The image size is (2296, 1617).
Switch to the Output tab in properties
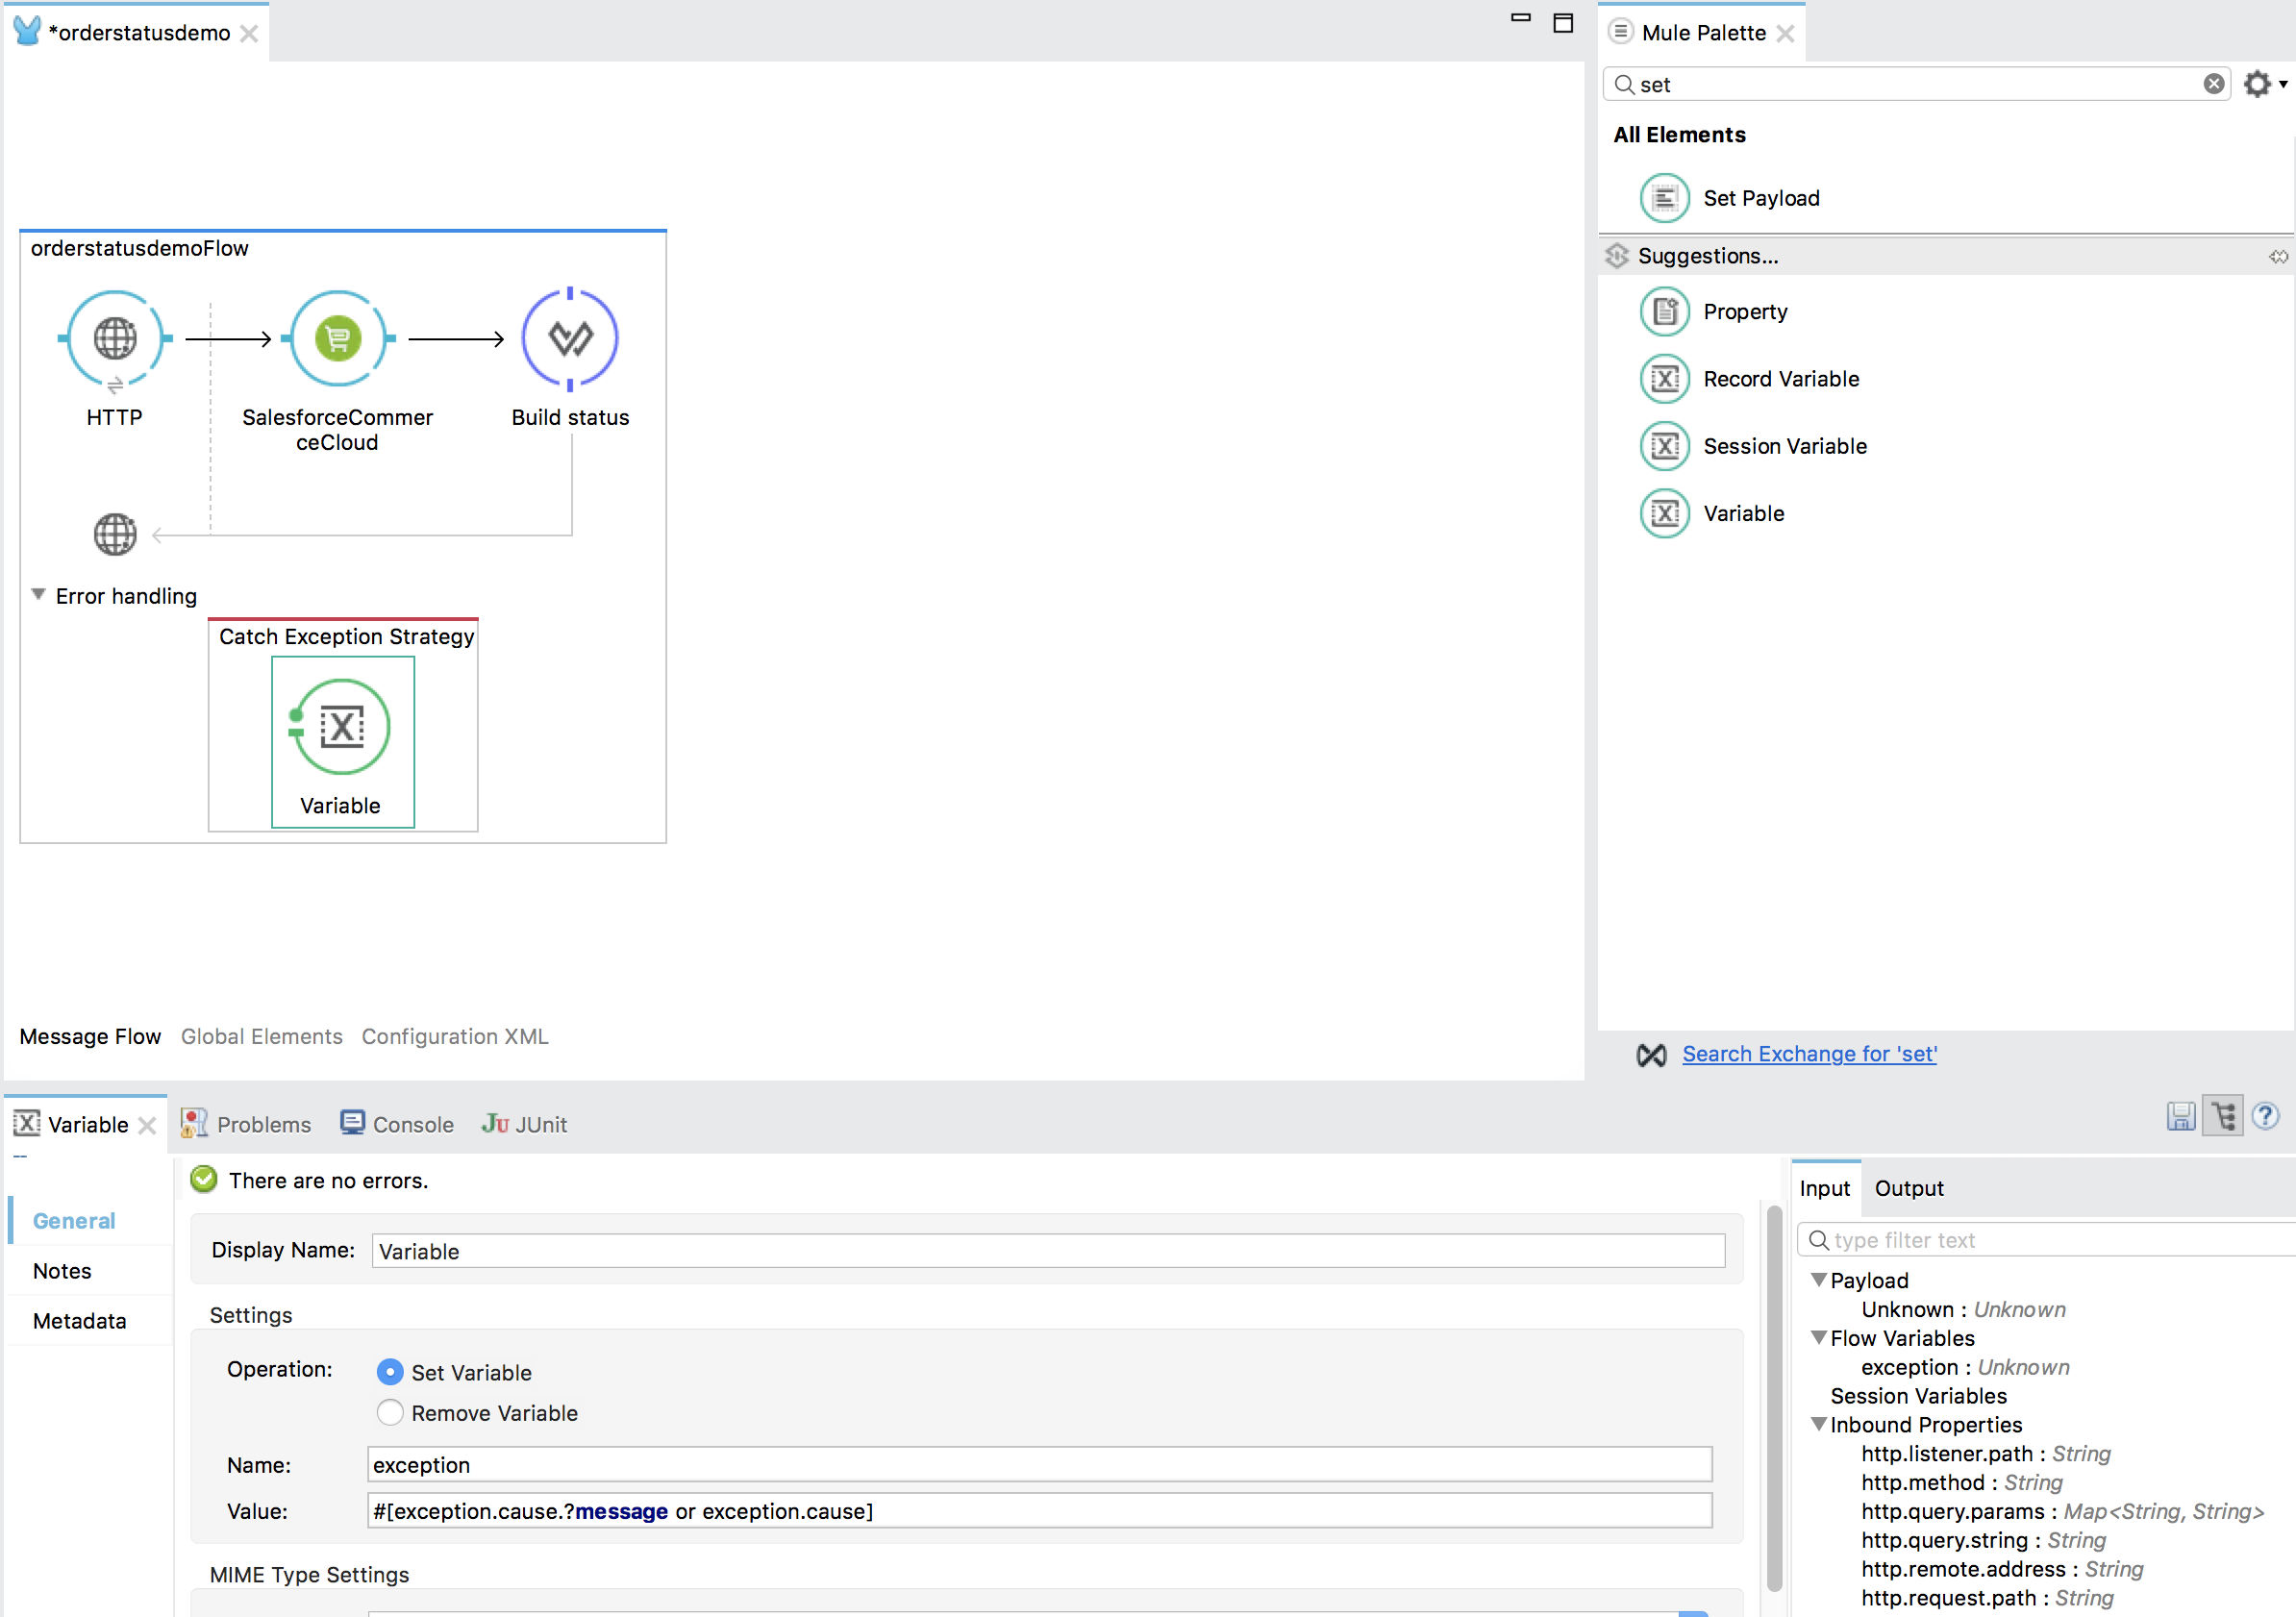1909,1188
